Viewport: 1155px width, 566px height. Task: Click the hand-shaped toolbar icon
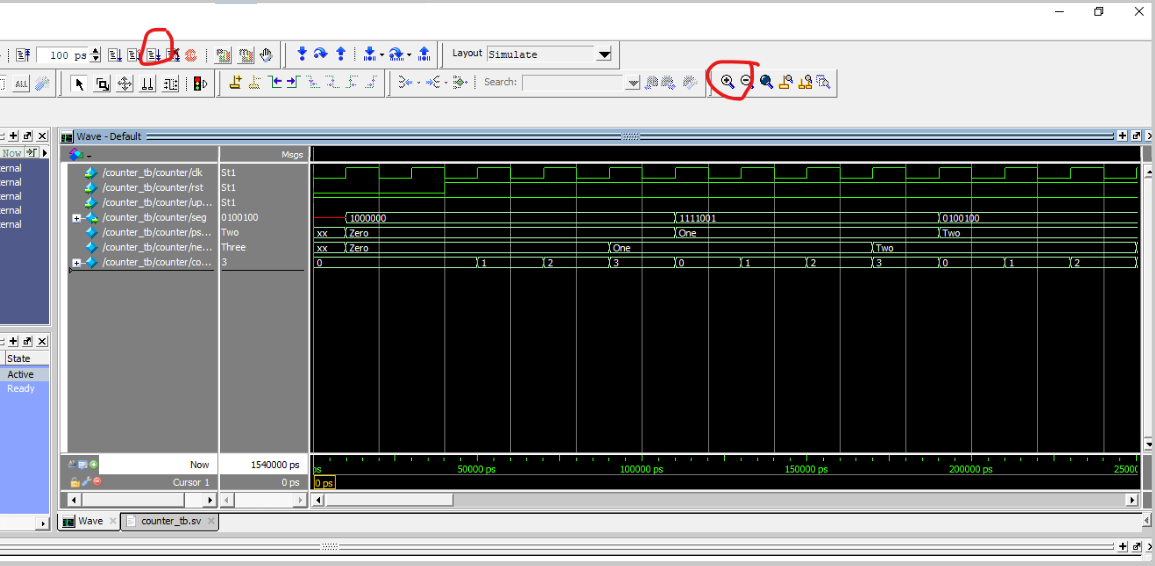pos(266,55)
